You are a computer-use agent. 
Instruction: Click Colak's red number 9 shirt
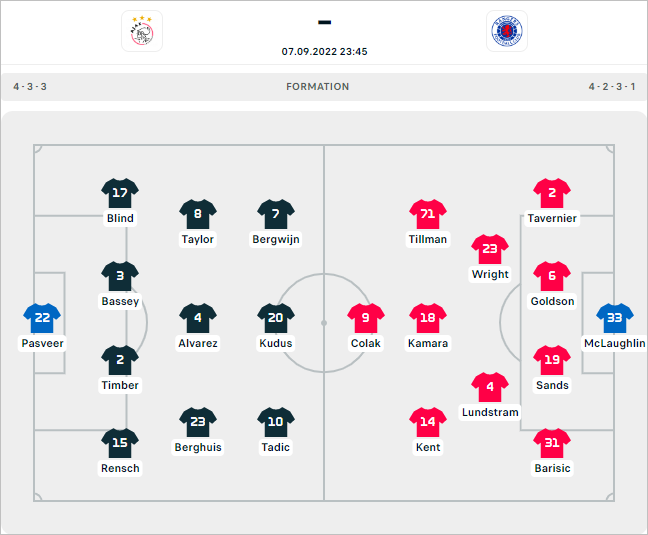(365, 318)
